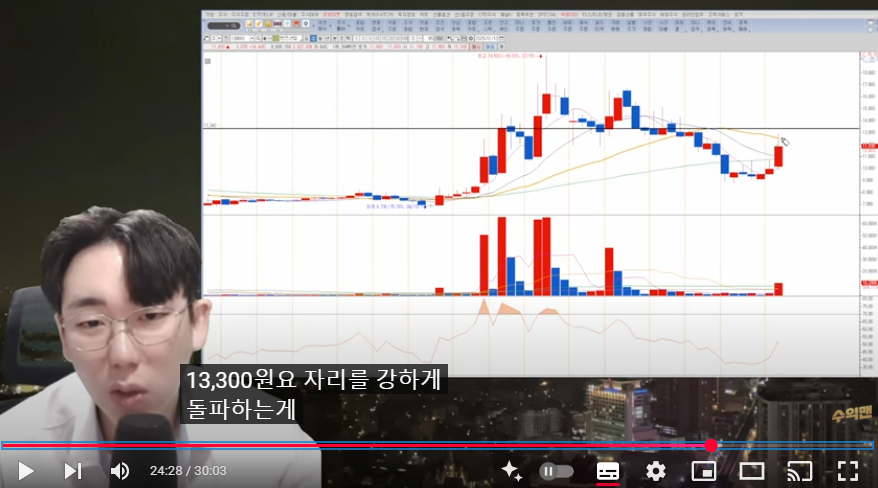Click the 24:28 / 30:03 time display

click(188, 471)
